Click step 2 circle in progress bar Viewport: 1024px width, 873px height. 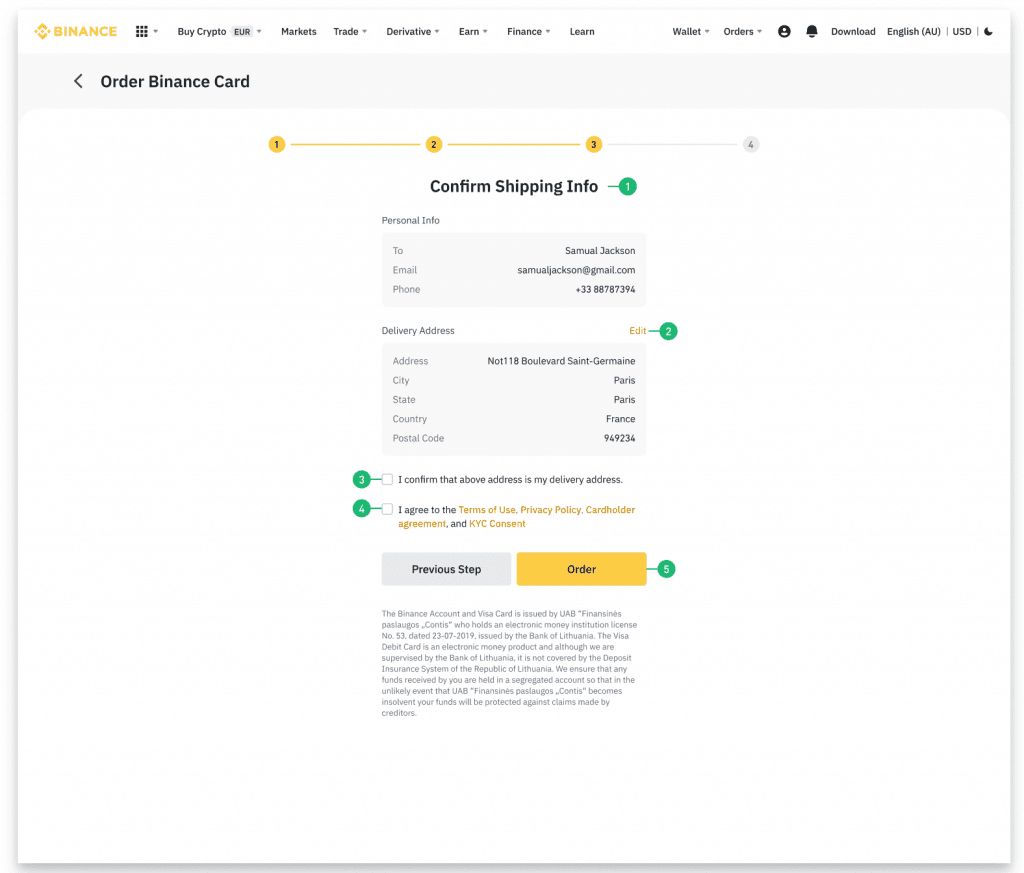click(x=433, y=144)
